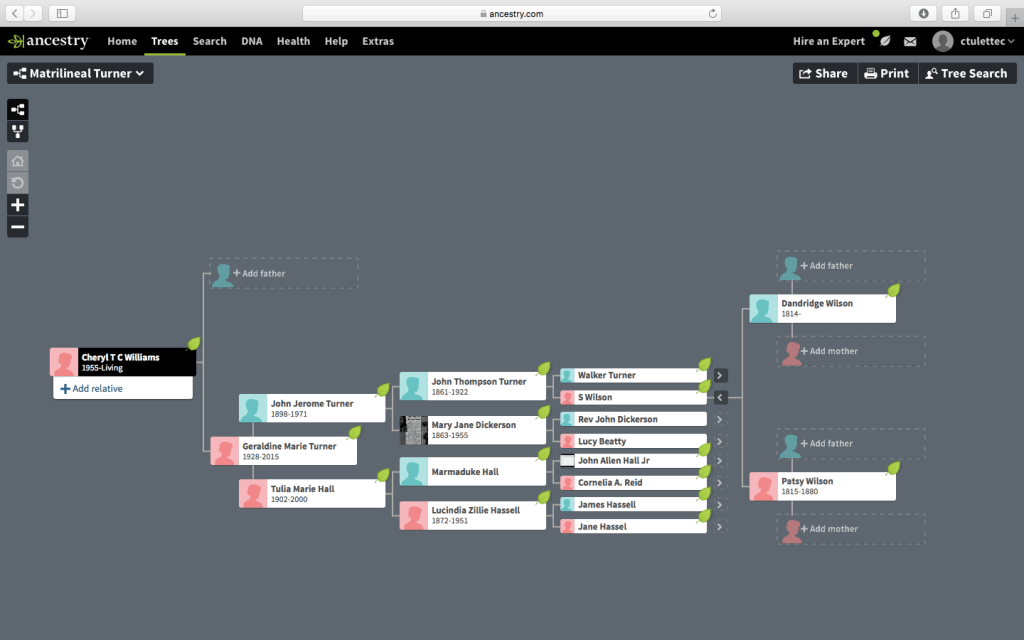Click the leaf hint on Cheryl Williams
The image size is (1024, 640).
pos(194,344)
